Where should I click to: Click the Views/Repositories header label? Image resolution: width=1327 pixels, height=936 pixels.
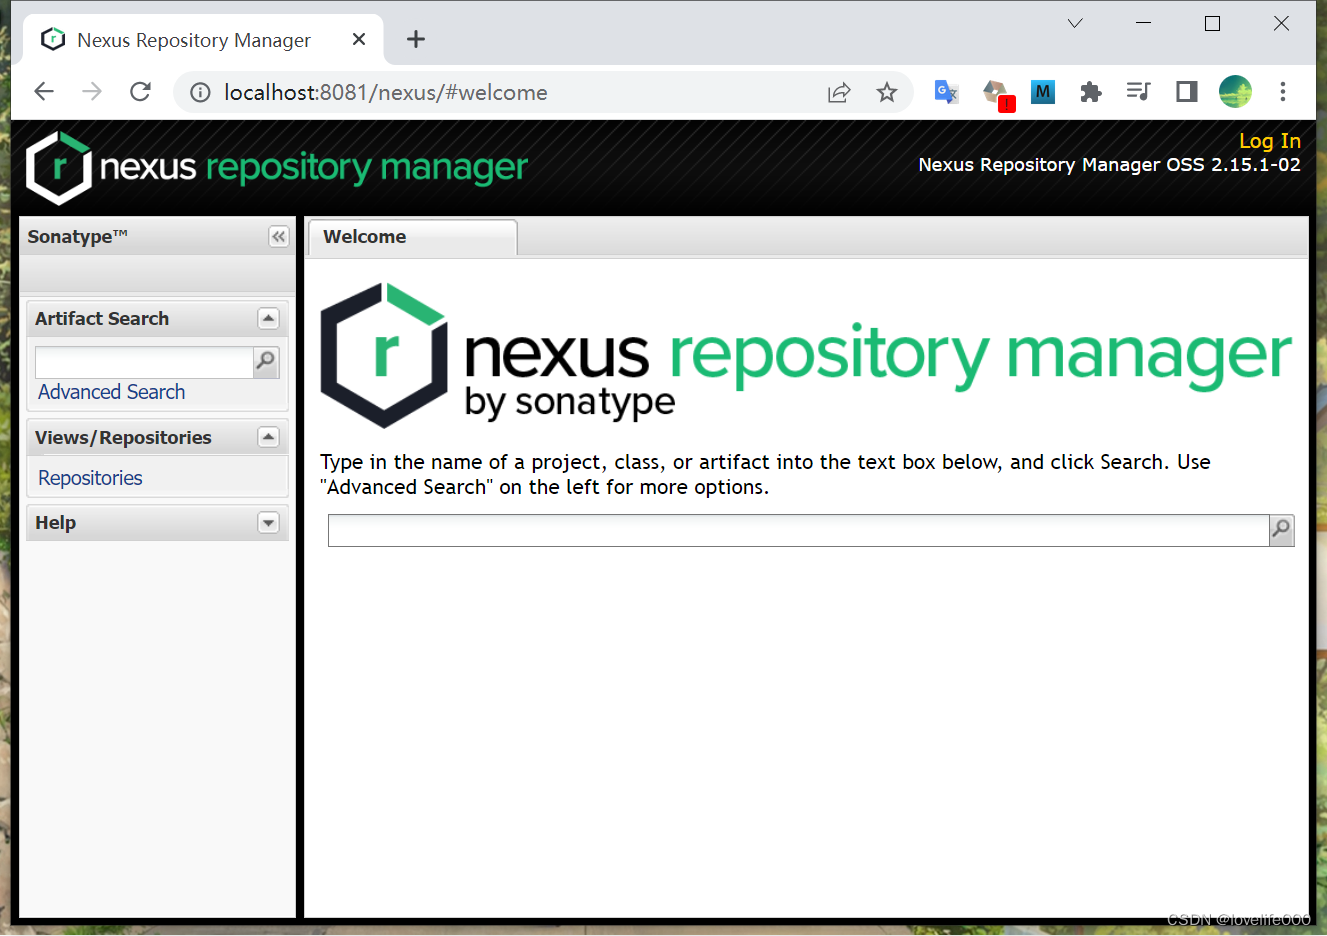click(123, 438)
